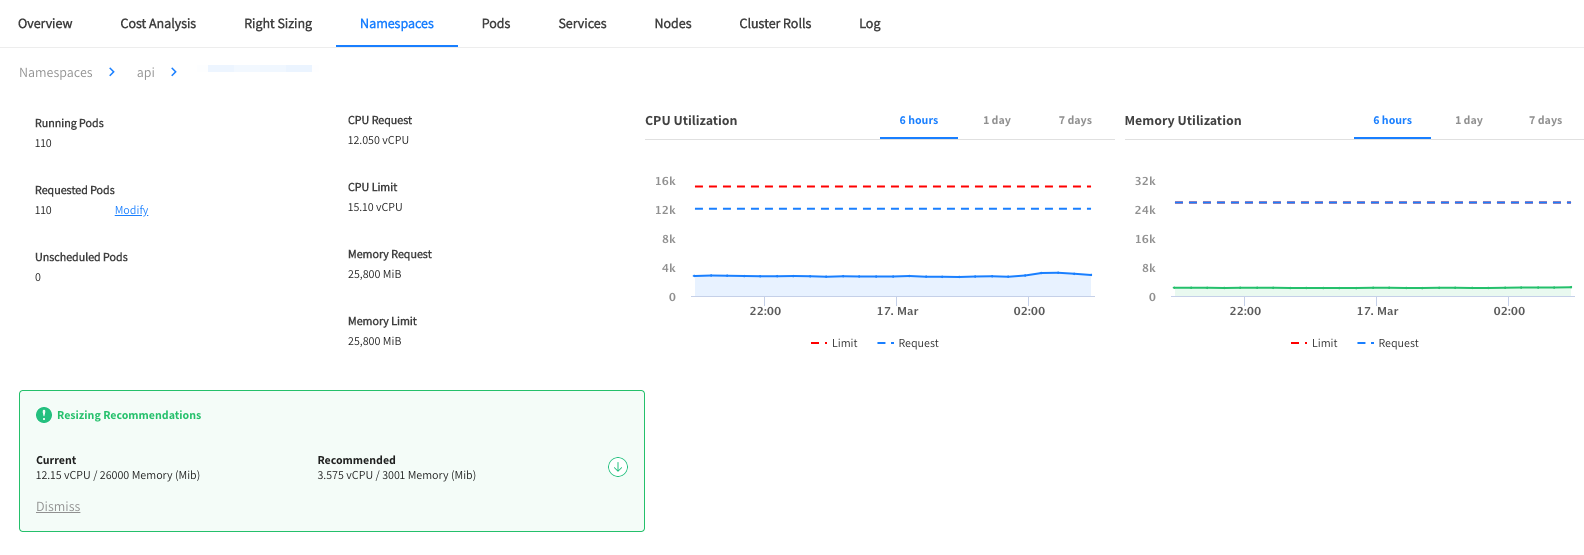Navigate to Namespaces breadcrumb link
This screenshot has height=555, width=1584.
[x=56, y=72]
